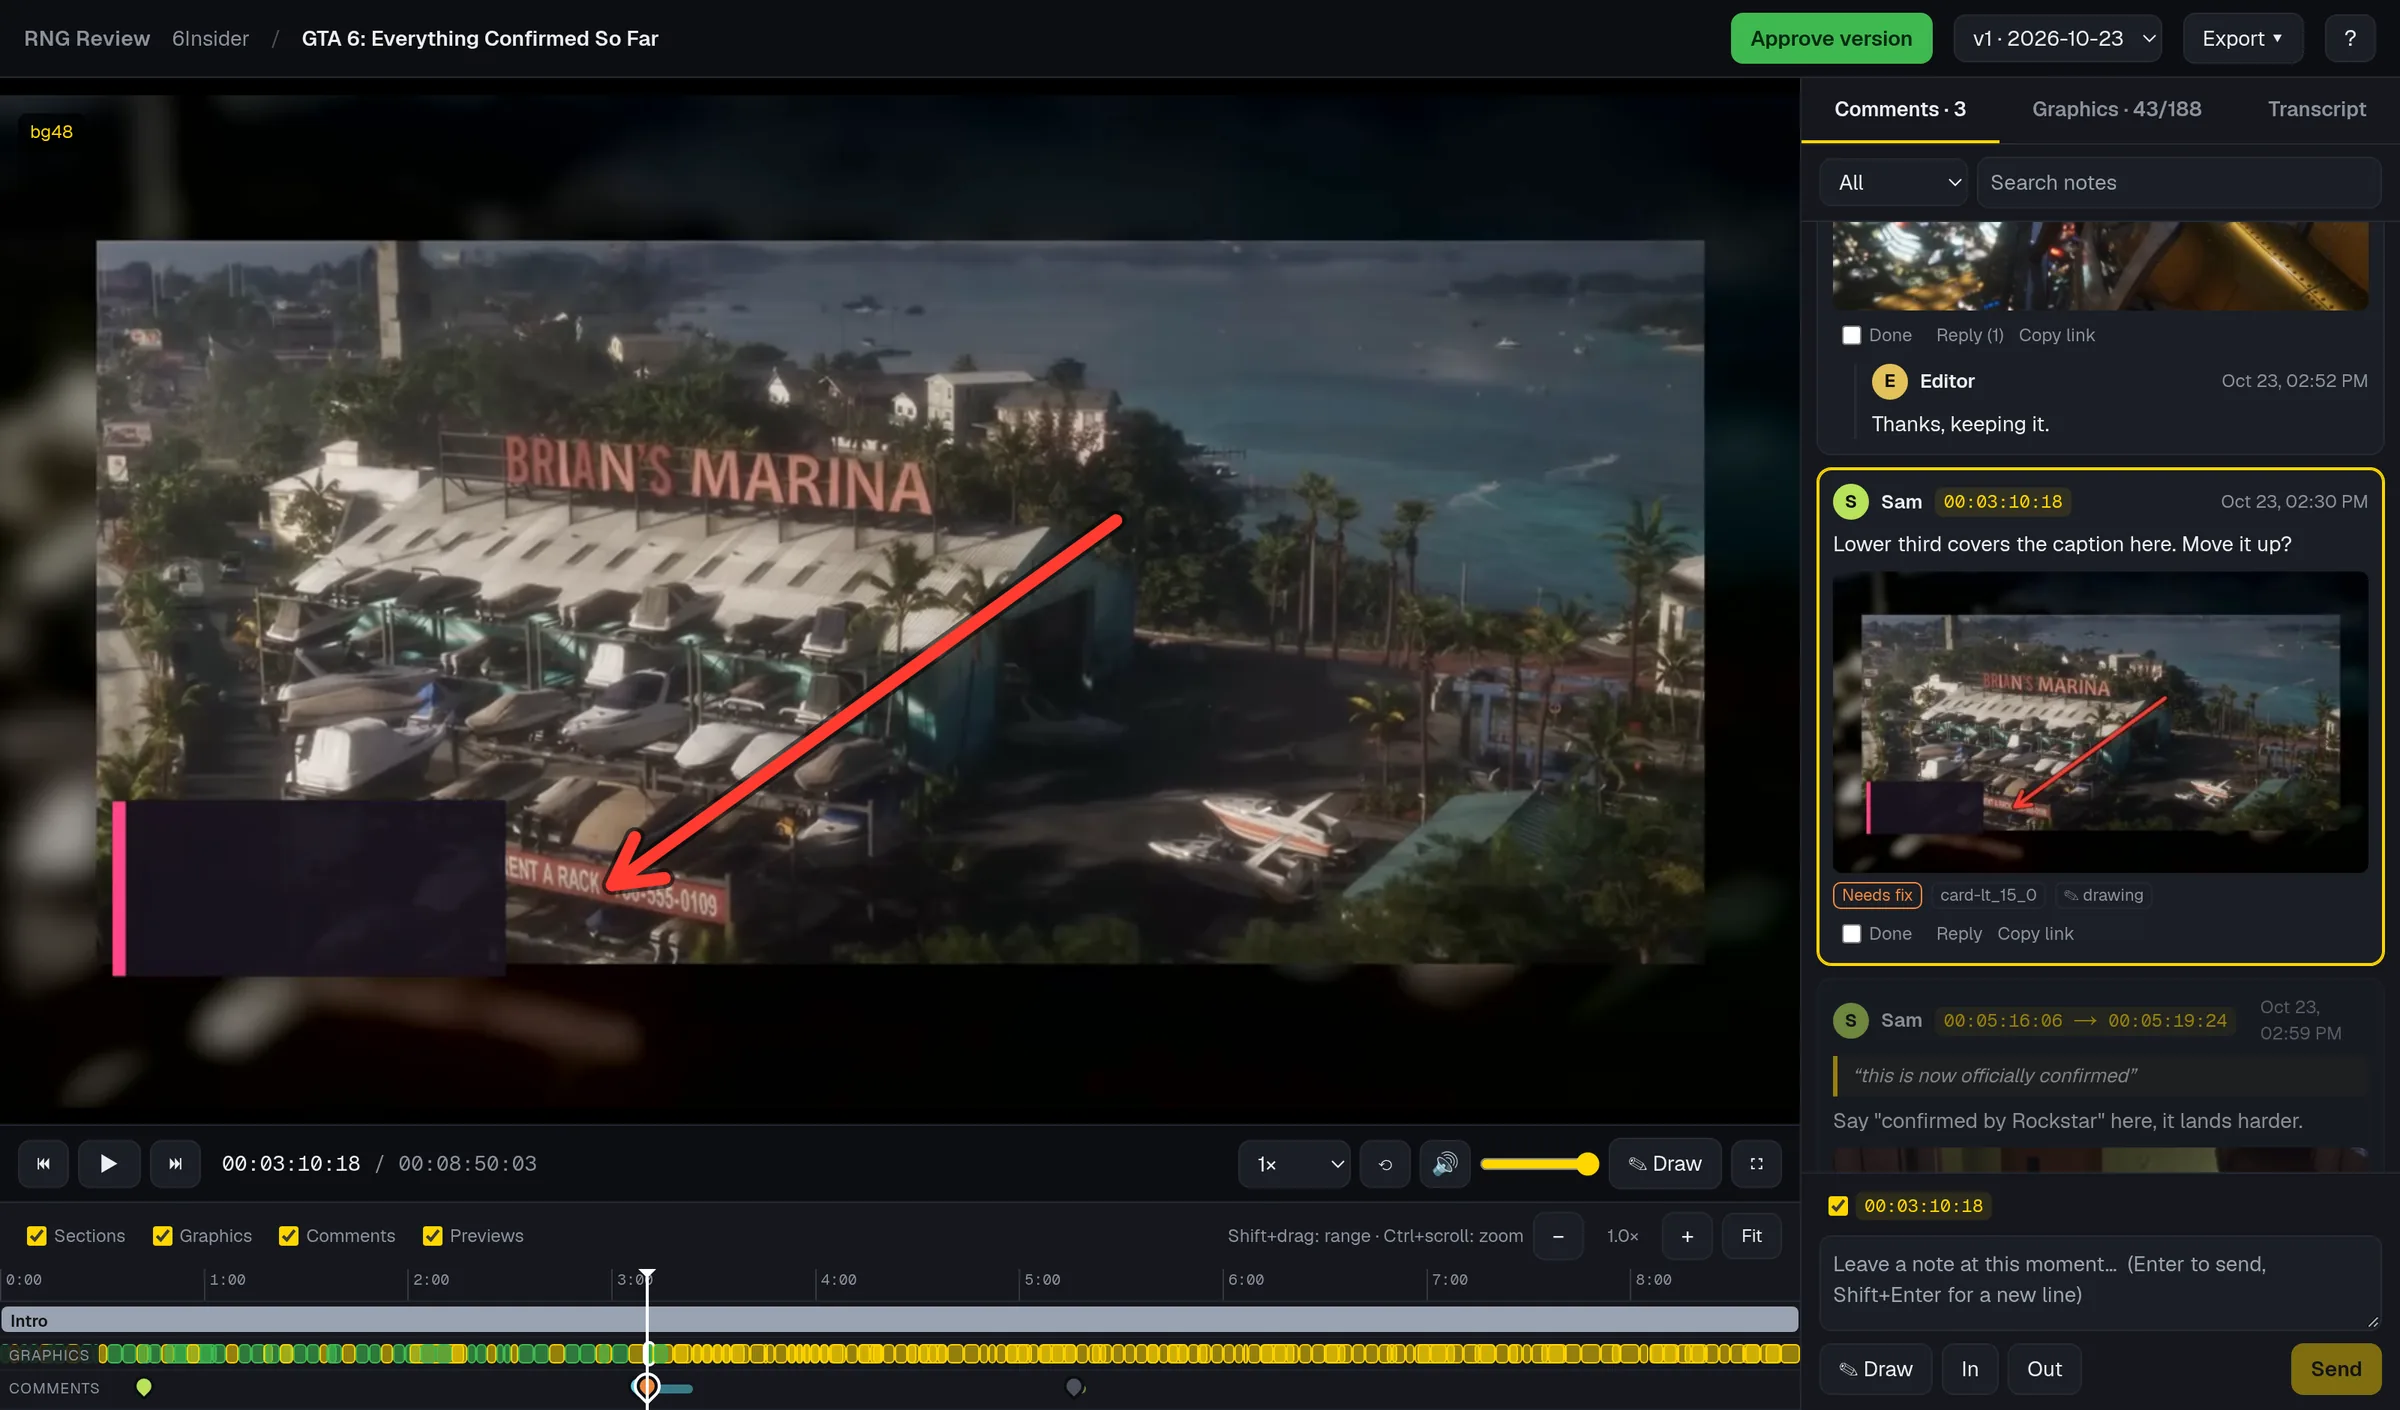Switch to Graphics · 43/188 tab

tap(2116, 109)
